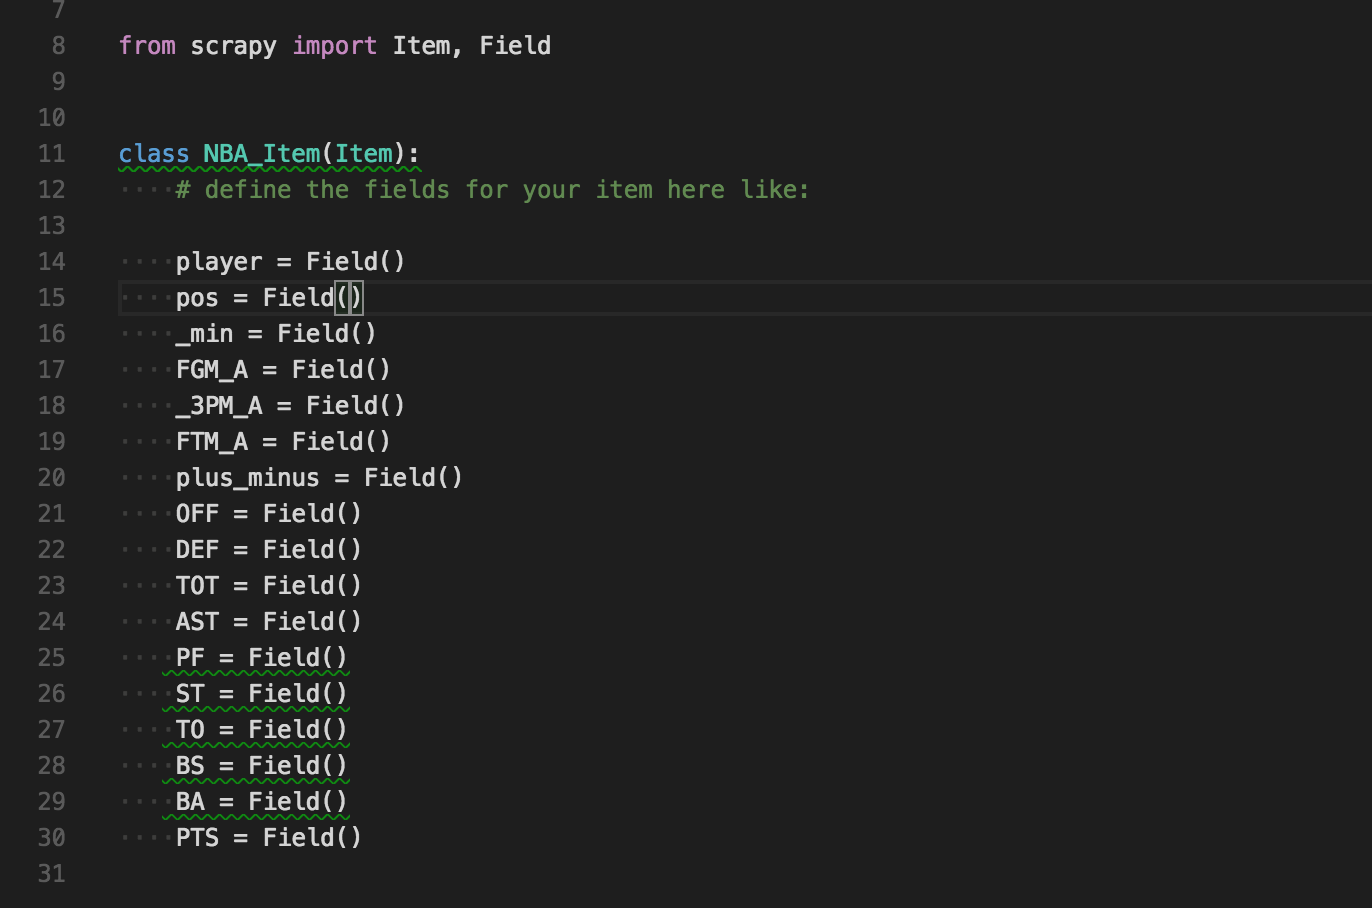Click the 'AST' variable name
1372x908 pixels.
pos(197,622)
